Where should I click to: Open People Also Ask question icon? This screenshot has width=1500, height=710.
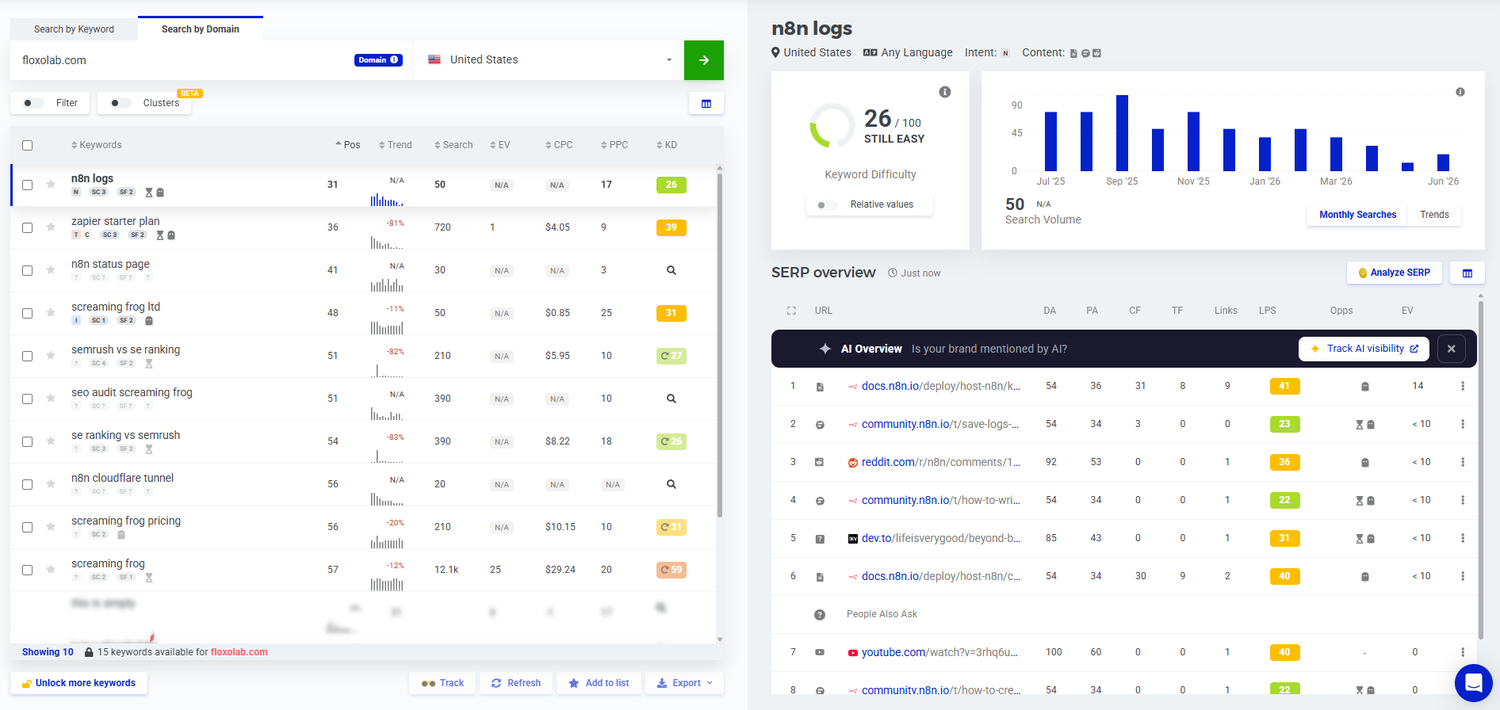[x=820, y=614]
